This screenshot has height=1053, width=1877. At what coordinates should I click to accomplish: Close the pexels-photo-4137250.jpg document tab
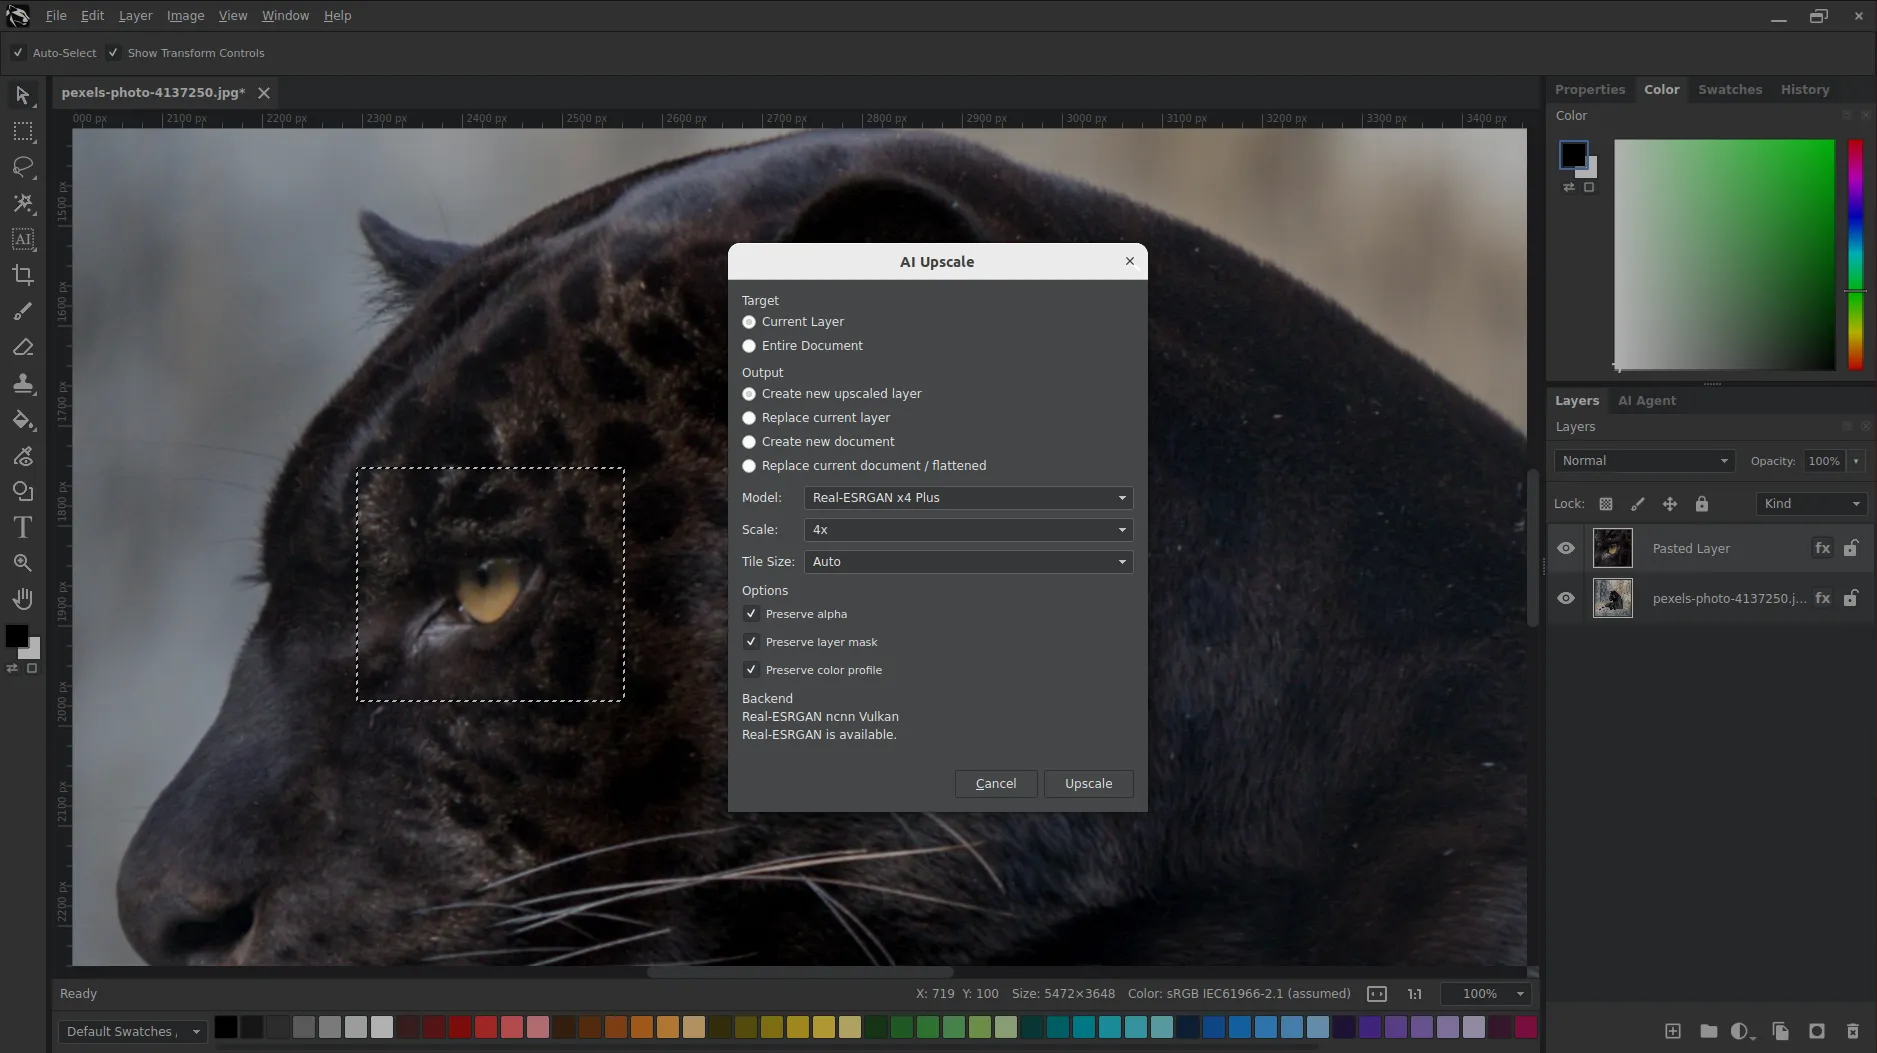point(264,93)
